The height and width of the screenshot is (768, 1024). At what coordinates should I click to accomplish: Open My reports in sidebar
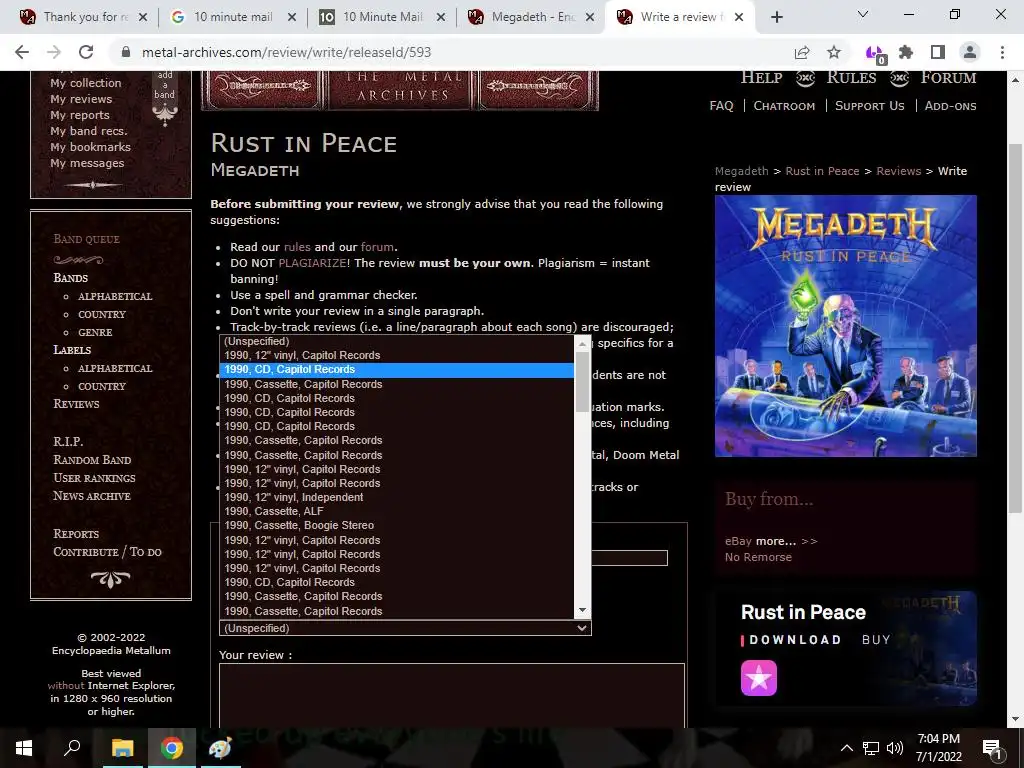click(80, 115)
